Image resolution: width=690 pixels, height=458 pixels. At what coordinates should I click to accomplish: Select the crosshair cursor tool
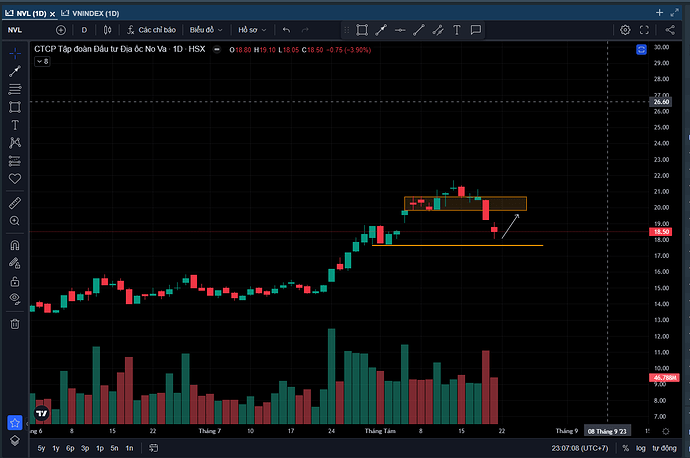15,54
